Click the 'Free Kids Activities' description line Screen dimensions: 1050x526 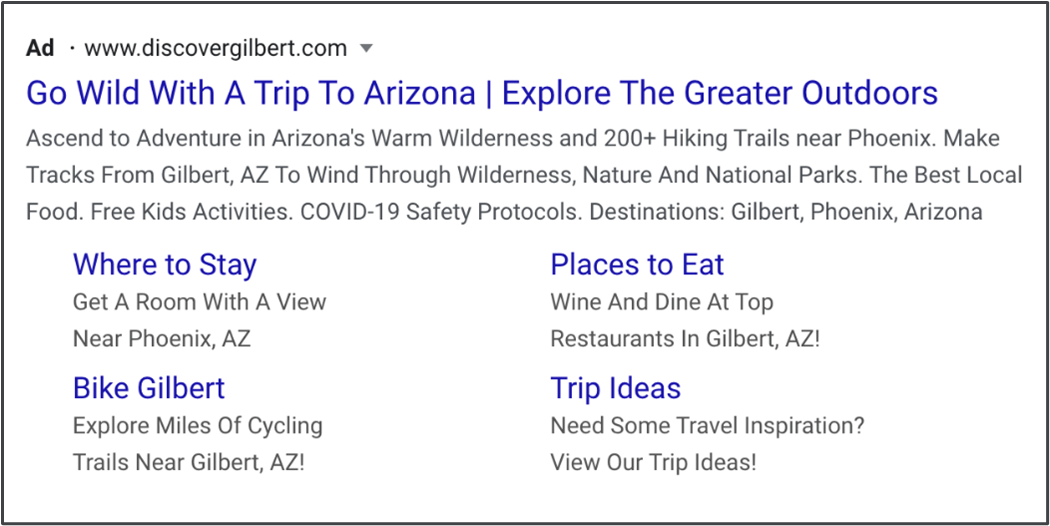504,212
